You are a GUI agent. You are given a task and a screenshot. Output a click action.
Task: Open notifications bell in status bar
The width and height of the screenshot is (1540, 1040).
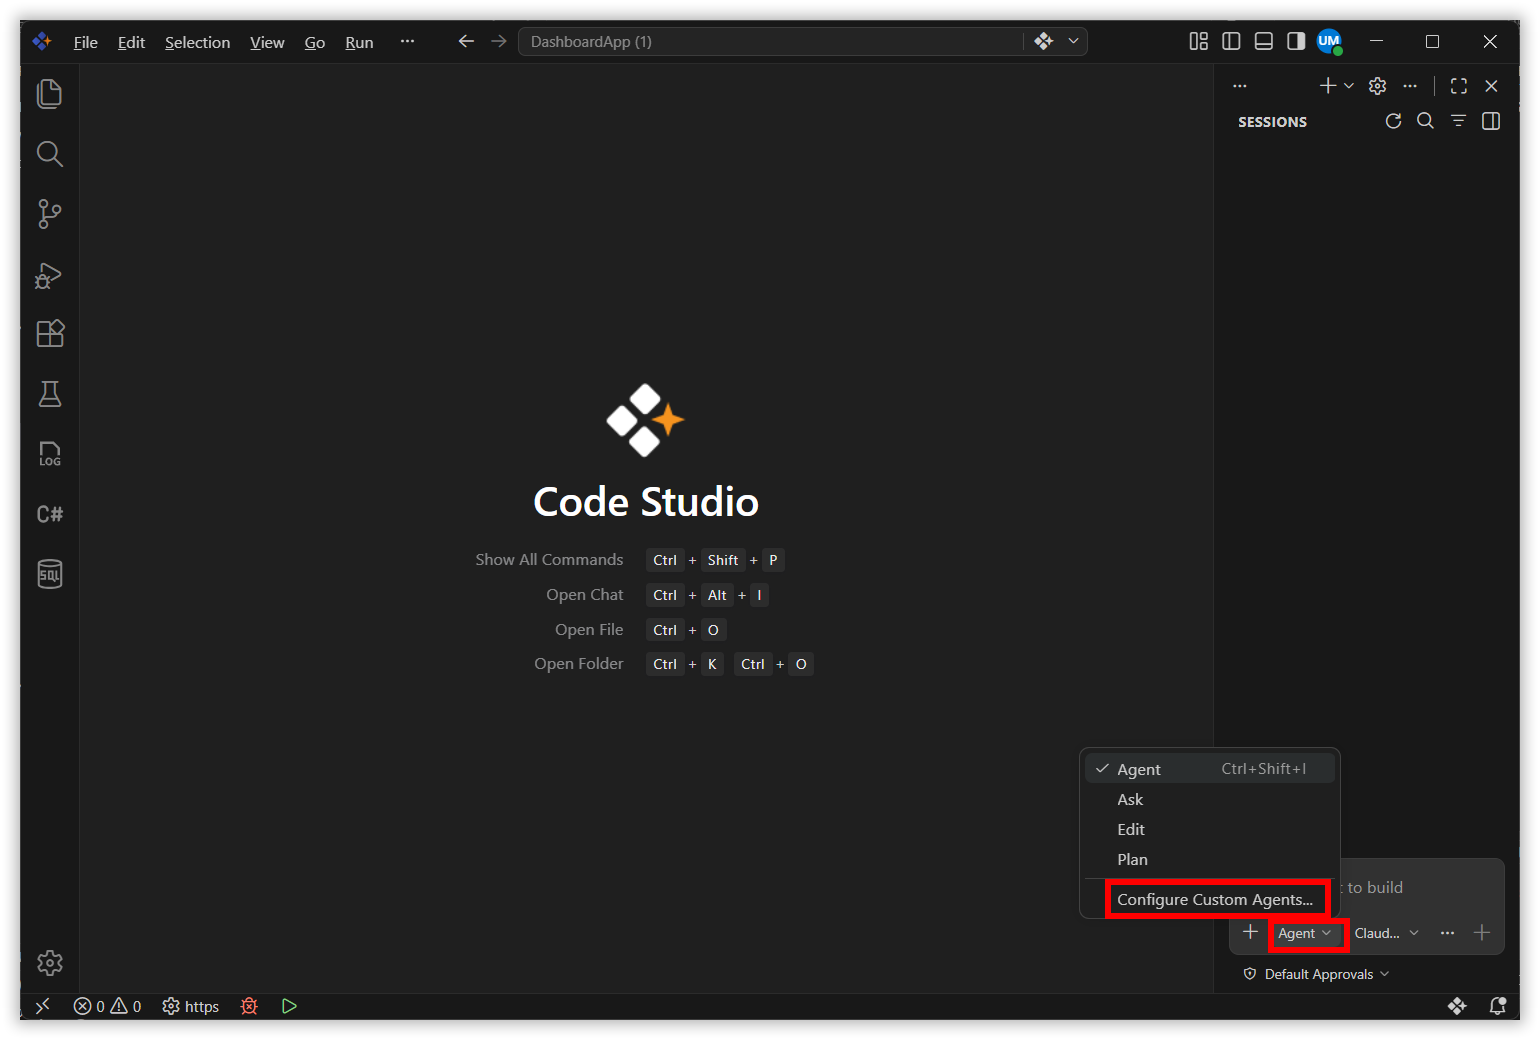[x=1497, y=1006]
